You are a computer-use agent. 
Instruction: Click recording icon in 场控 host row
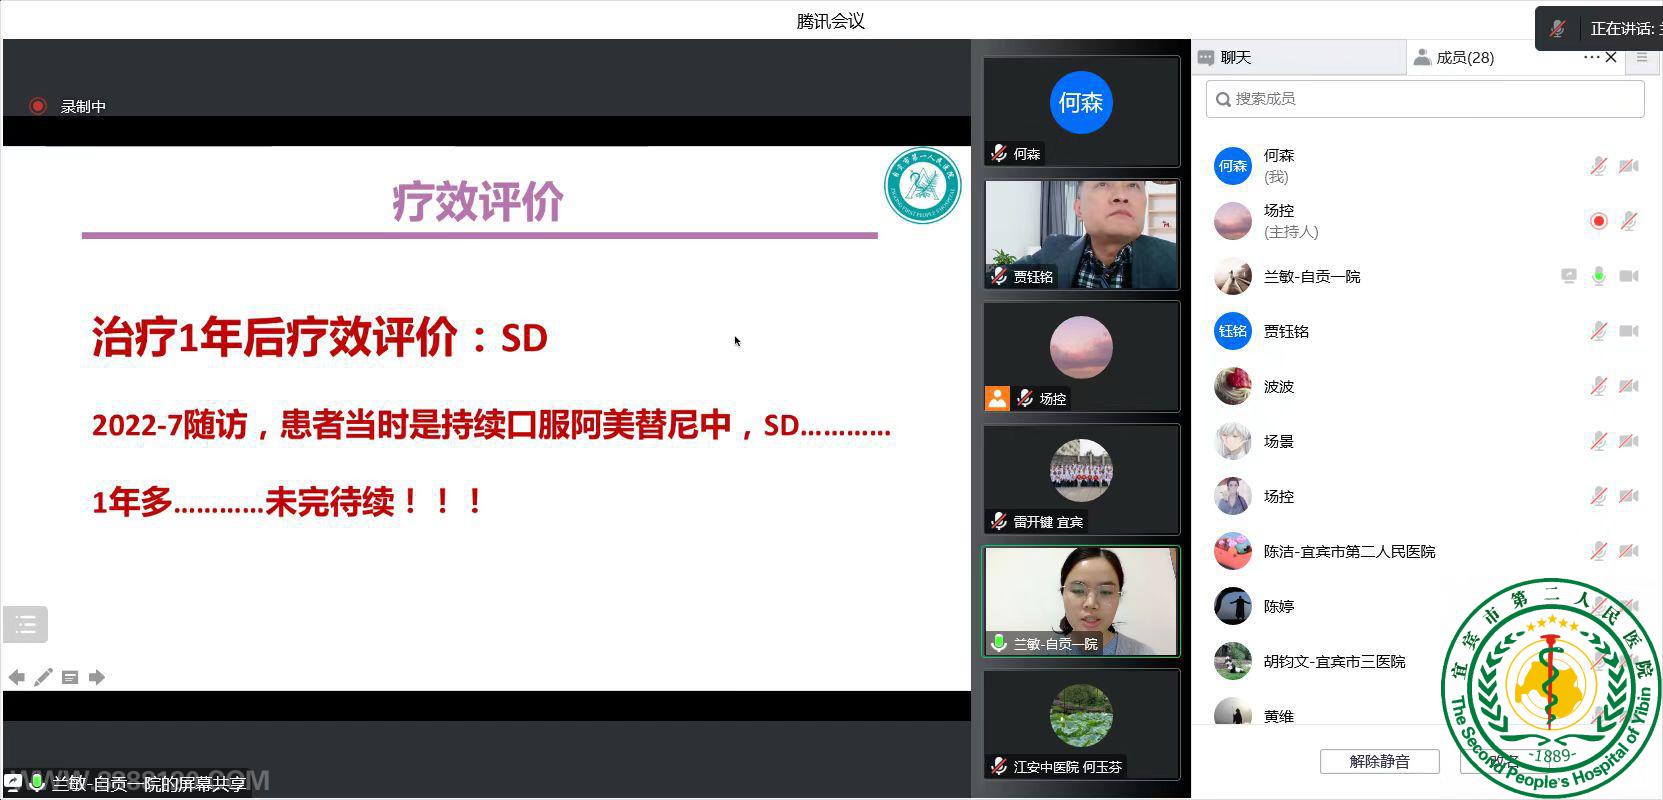[x=1598, y=221]
